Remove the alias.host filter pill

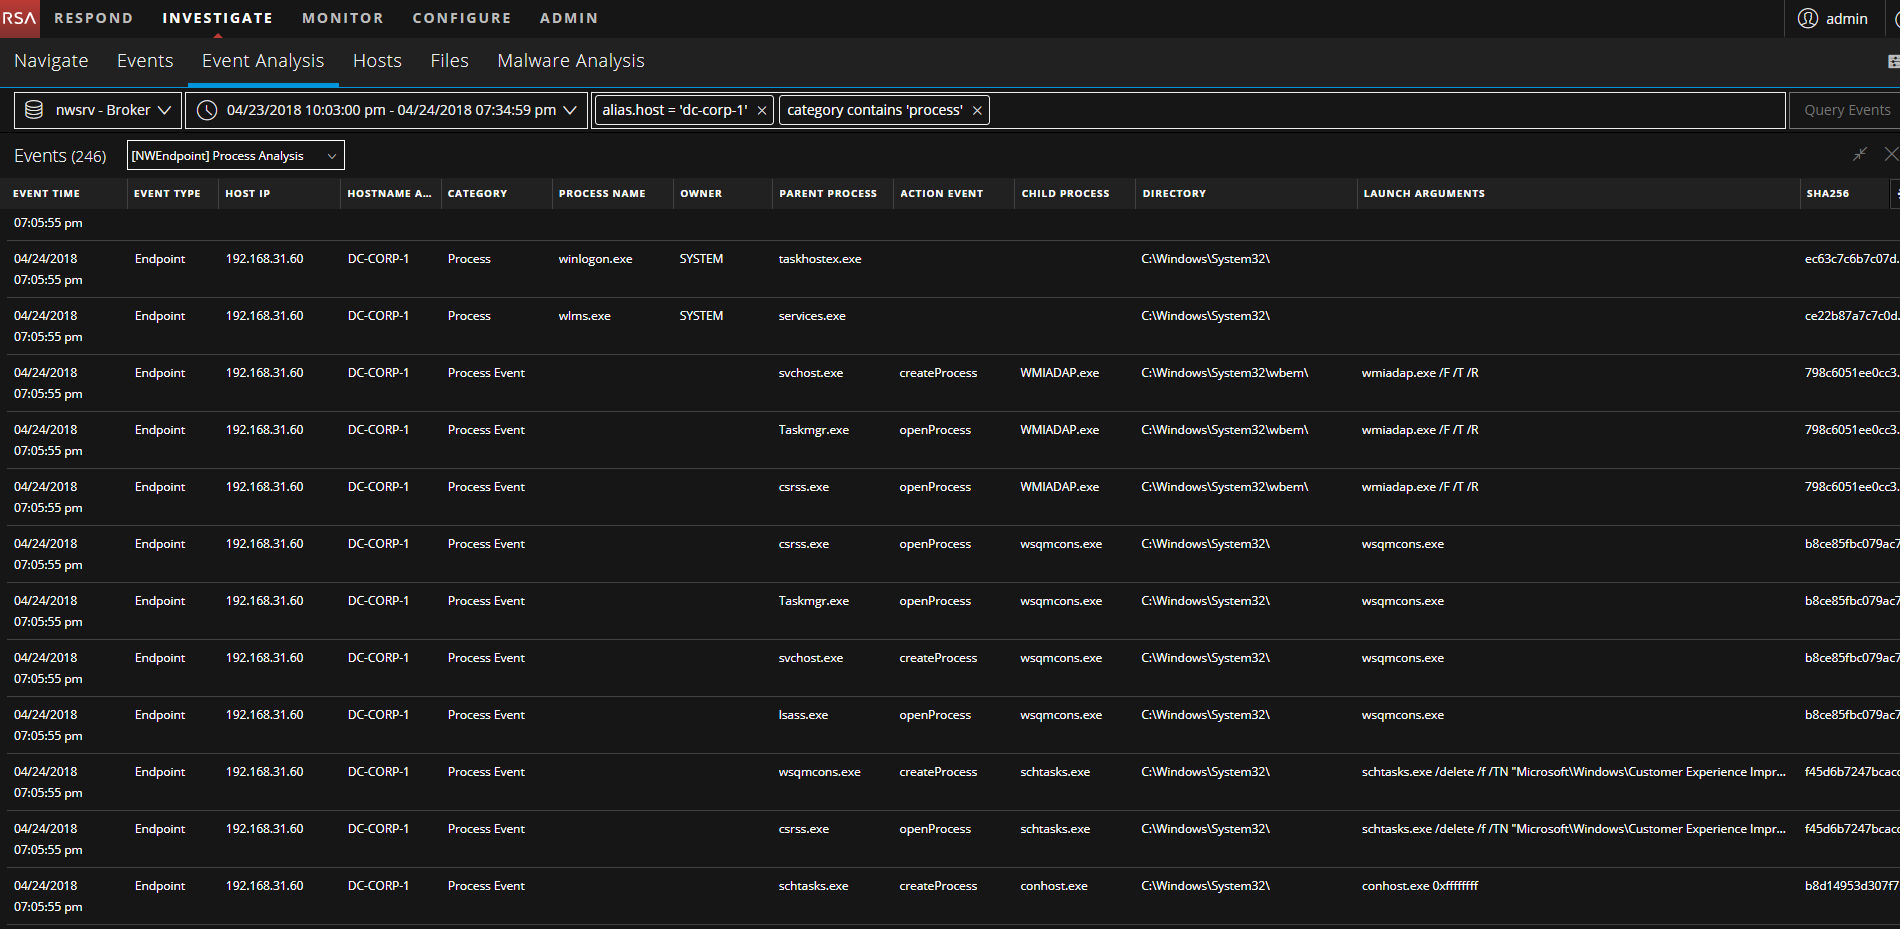[762, 110]
